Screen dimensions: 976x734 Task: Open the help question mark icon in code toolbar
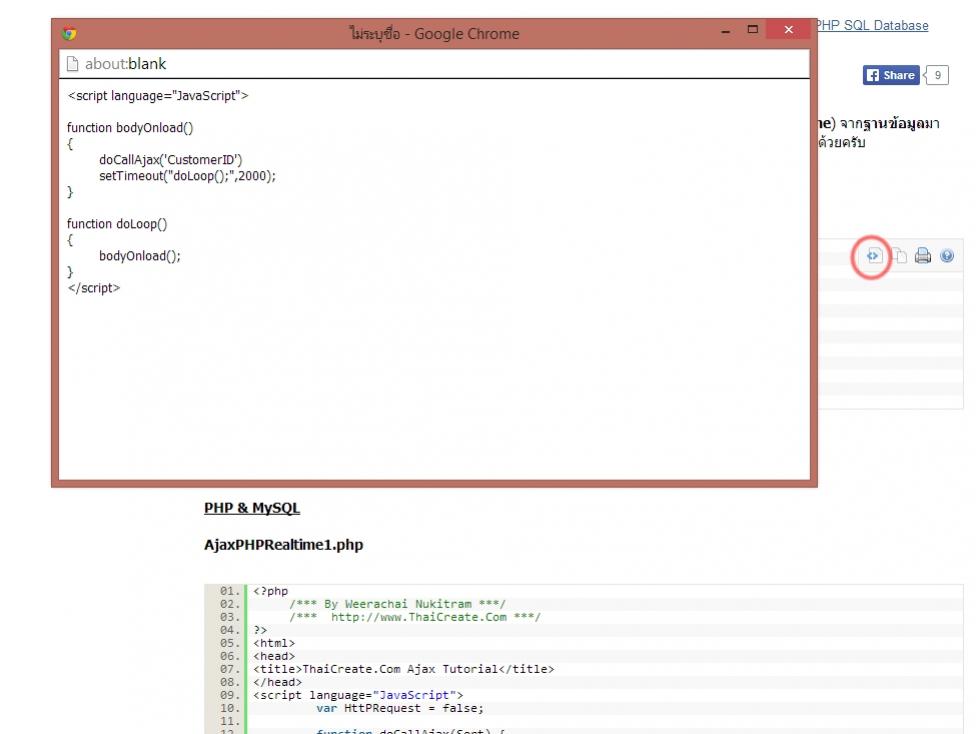947,256
